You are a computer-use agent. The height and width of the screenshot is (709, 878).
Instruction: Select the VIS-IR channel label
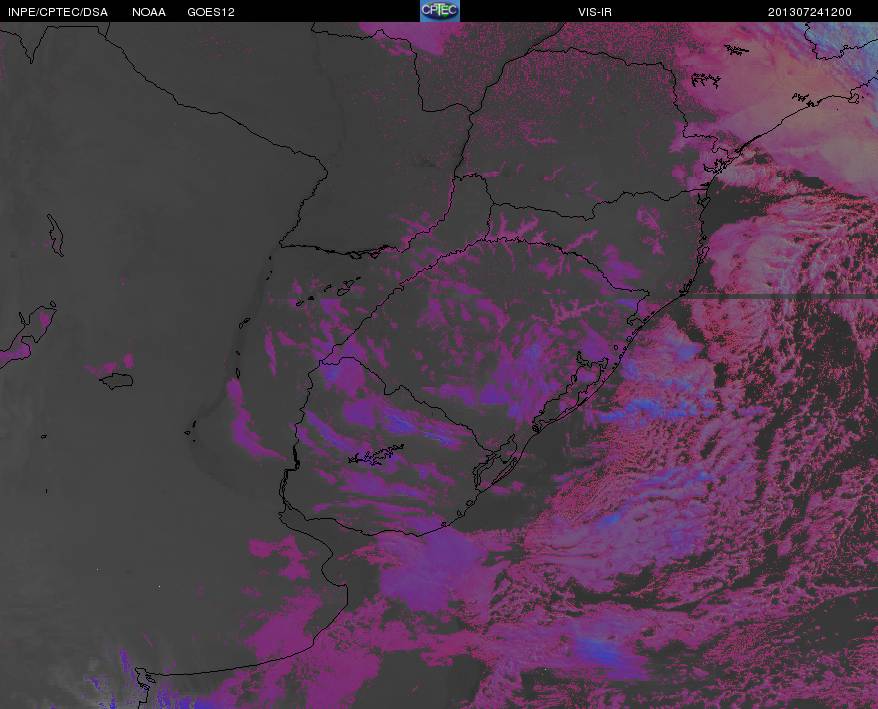[x=595, y=12]
